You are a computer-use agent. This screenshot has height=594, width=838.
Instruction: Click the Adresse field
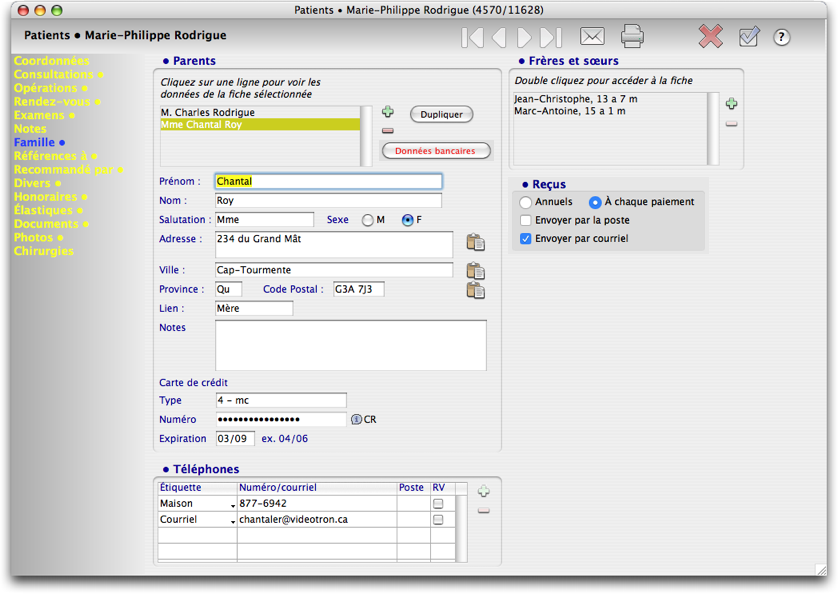point(334,245)
